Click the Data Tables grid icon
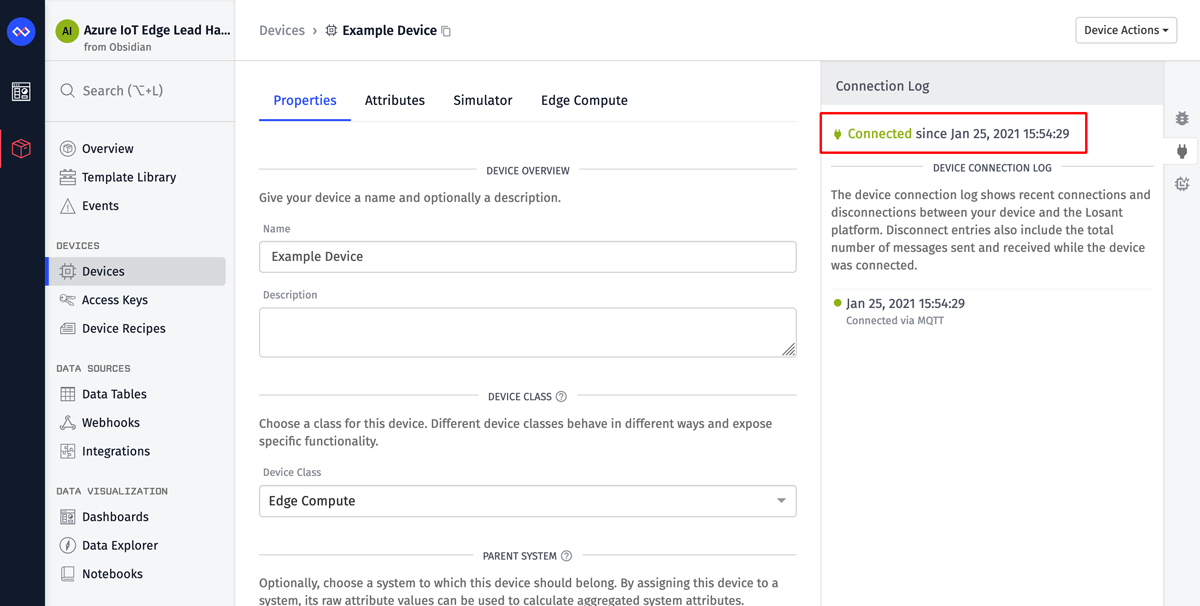 click(68, 394)
